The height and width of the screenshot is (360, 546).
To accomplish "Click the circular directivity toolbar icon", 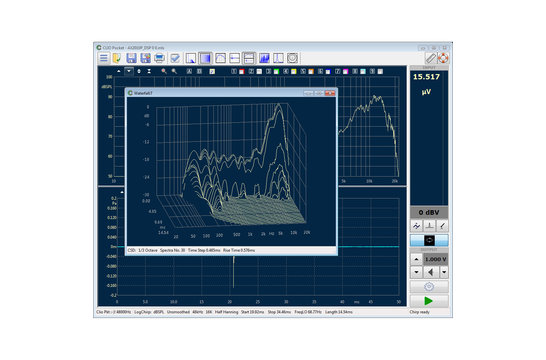I will coord(292,58).
